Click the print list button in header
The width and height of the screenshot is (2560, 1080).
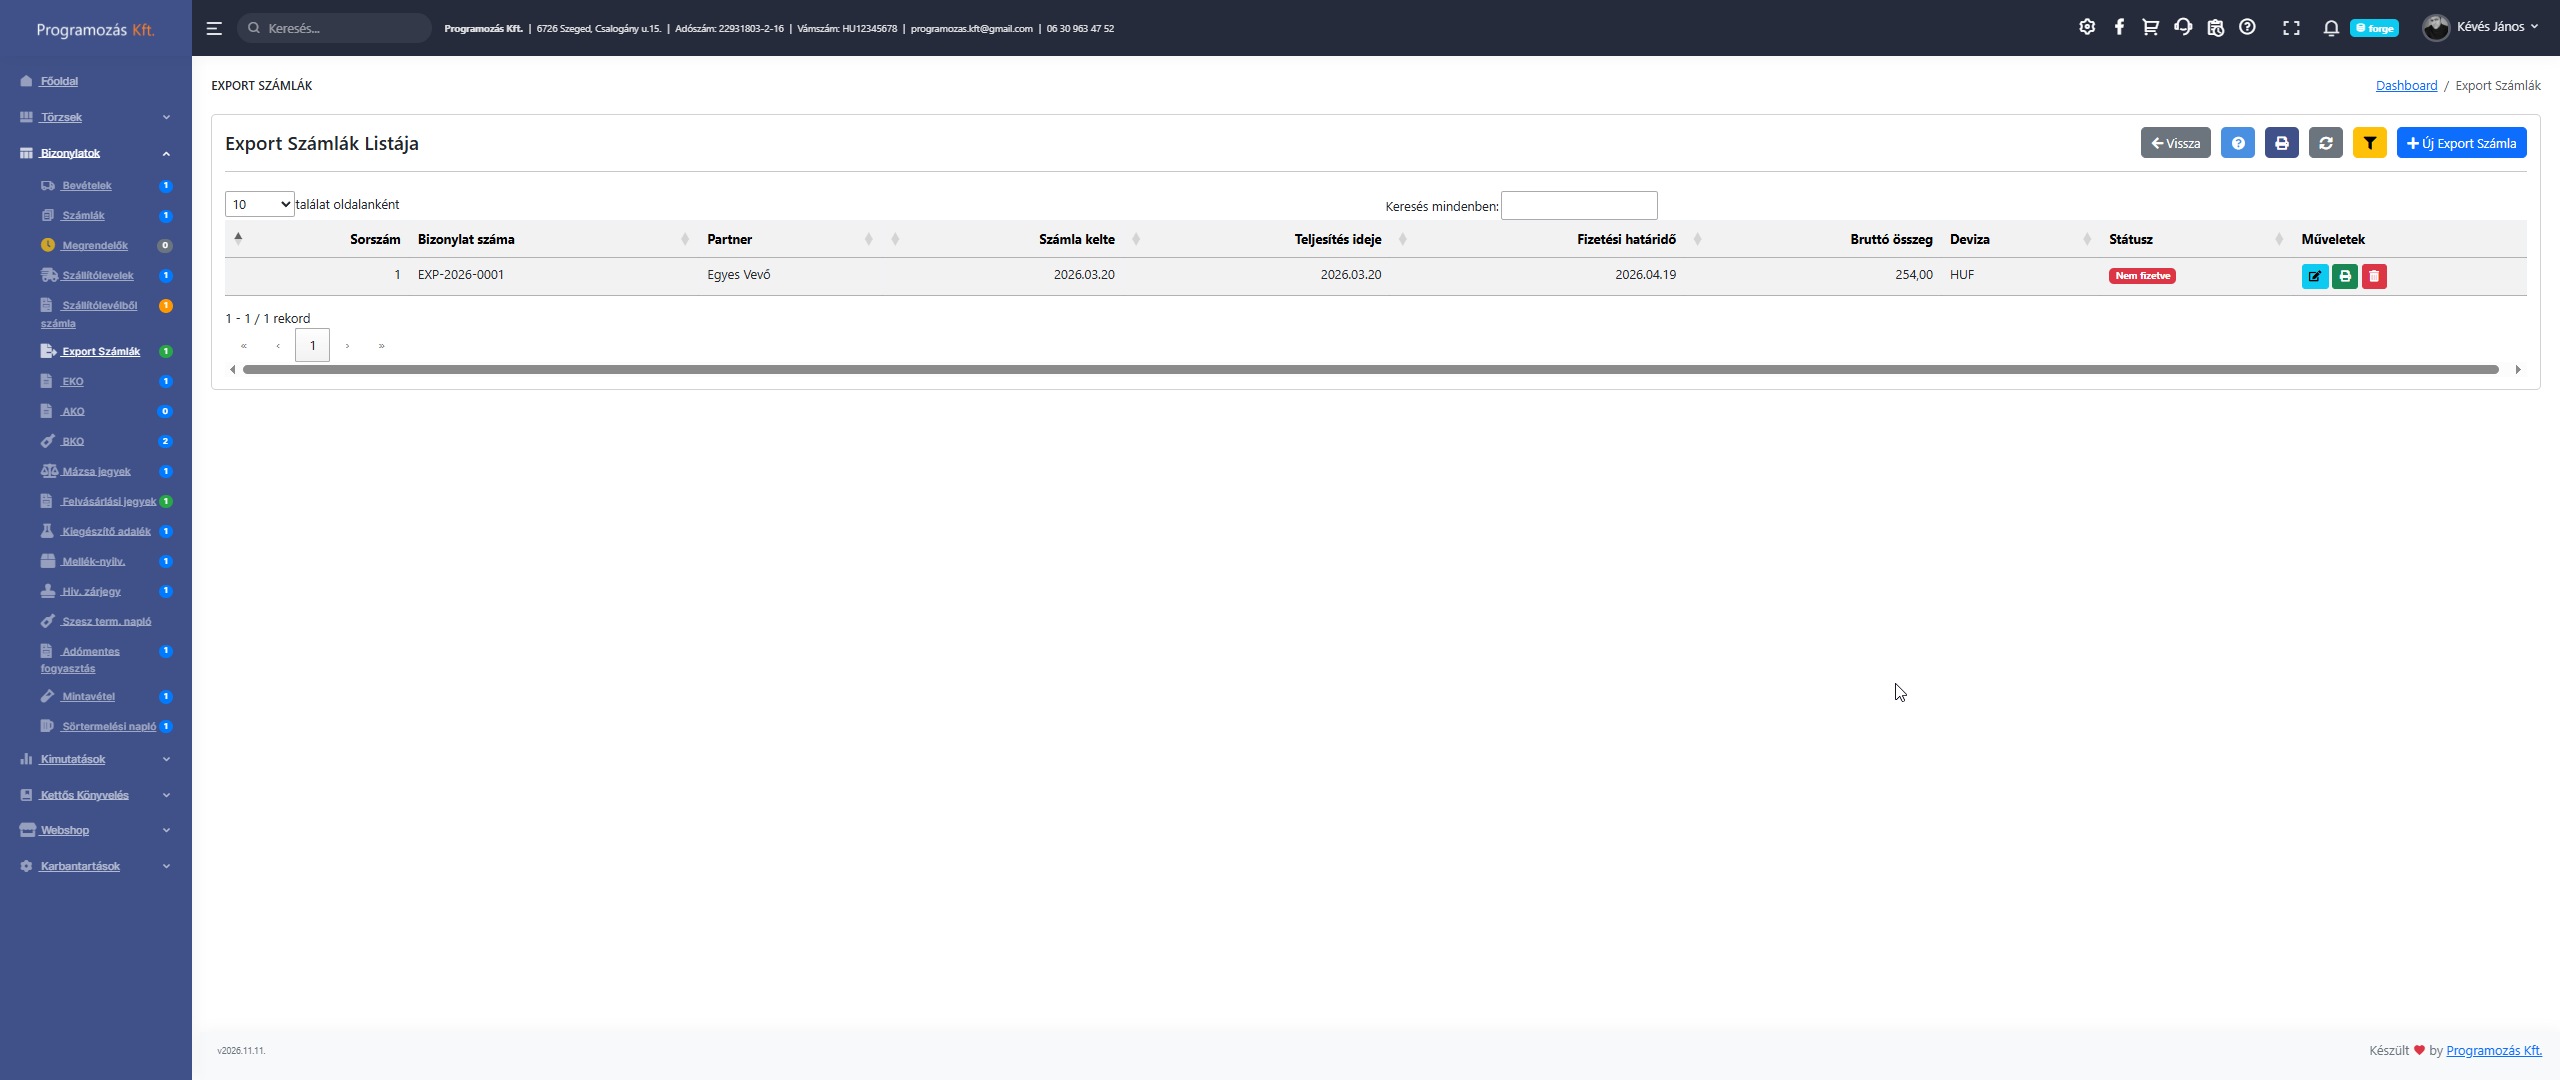pyautogui.click(x=2281, y=143)
